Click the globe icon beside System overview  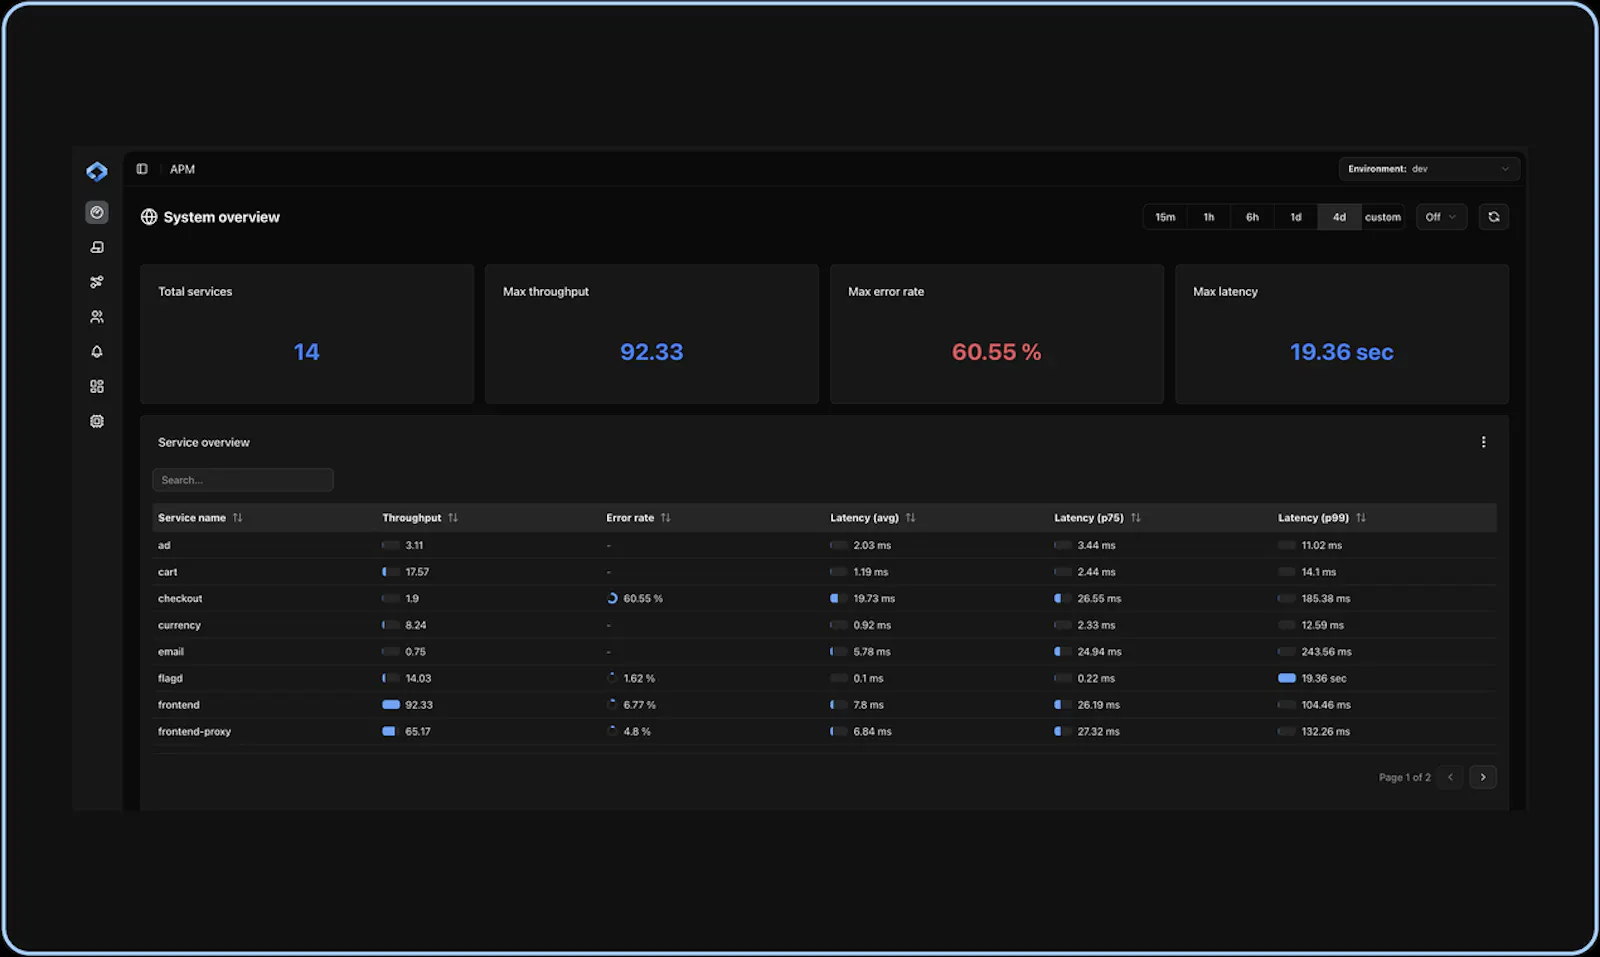pos(149,217)
